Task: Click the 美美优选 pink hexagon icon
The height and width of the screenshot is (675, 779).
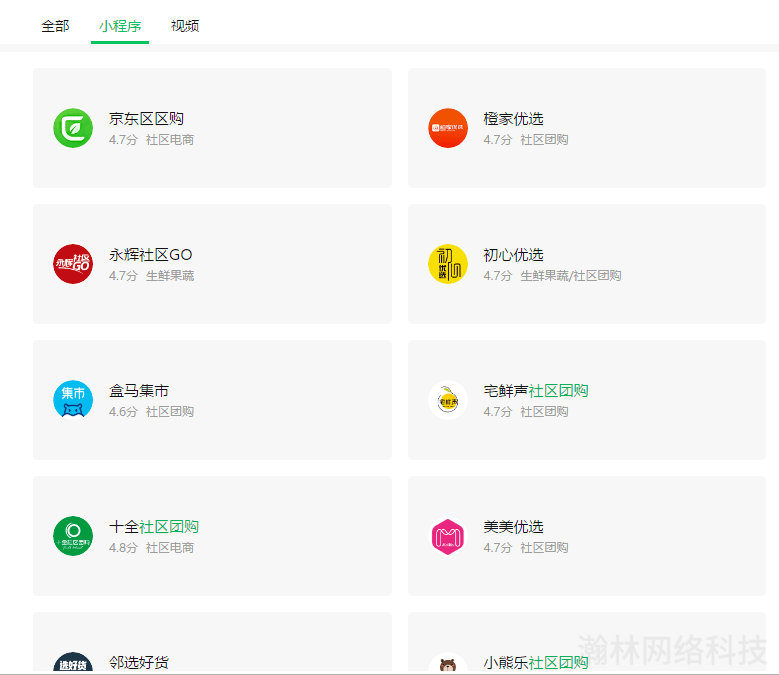Action: click(448, 536)
